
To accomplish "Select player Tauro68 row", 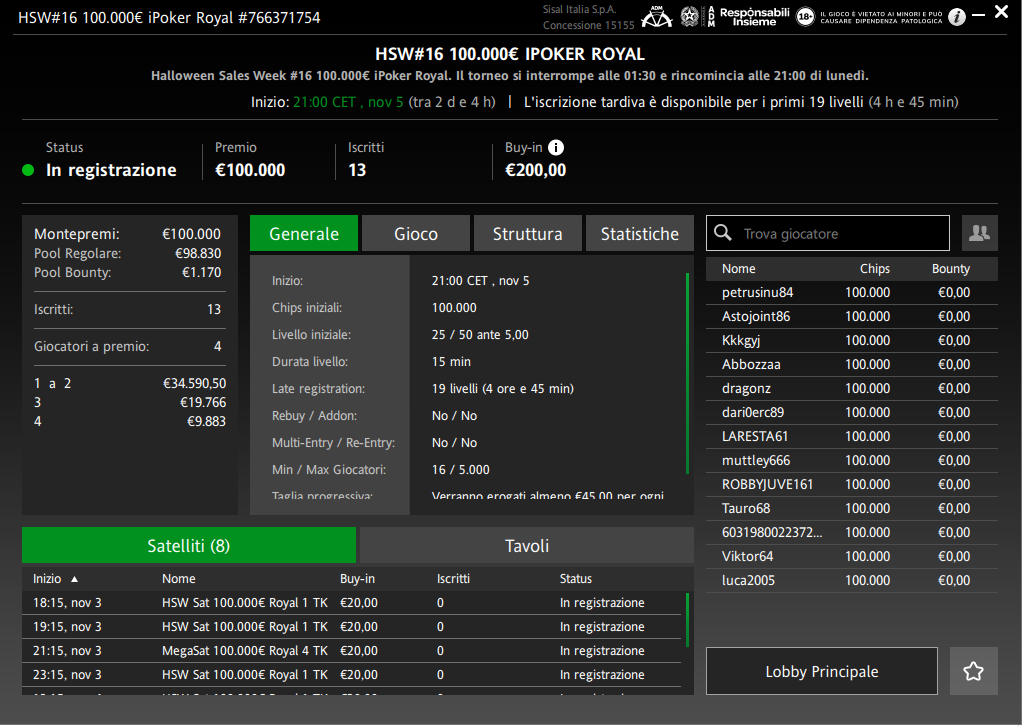I will point(851,508).
